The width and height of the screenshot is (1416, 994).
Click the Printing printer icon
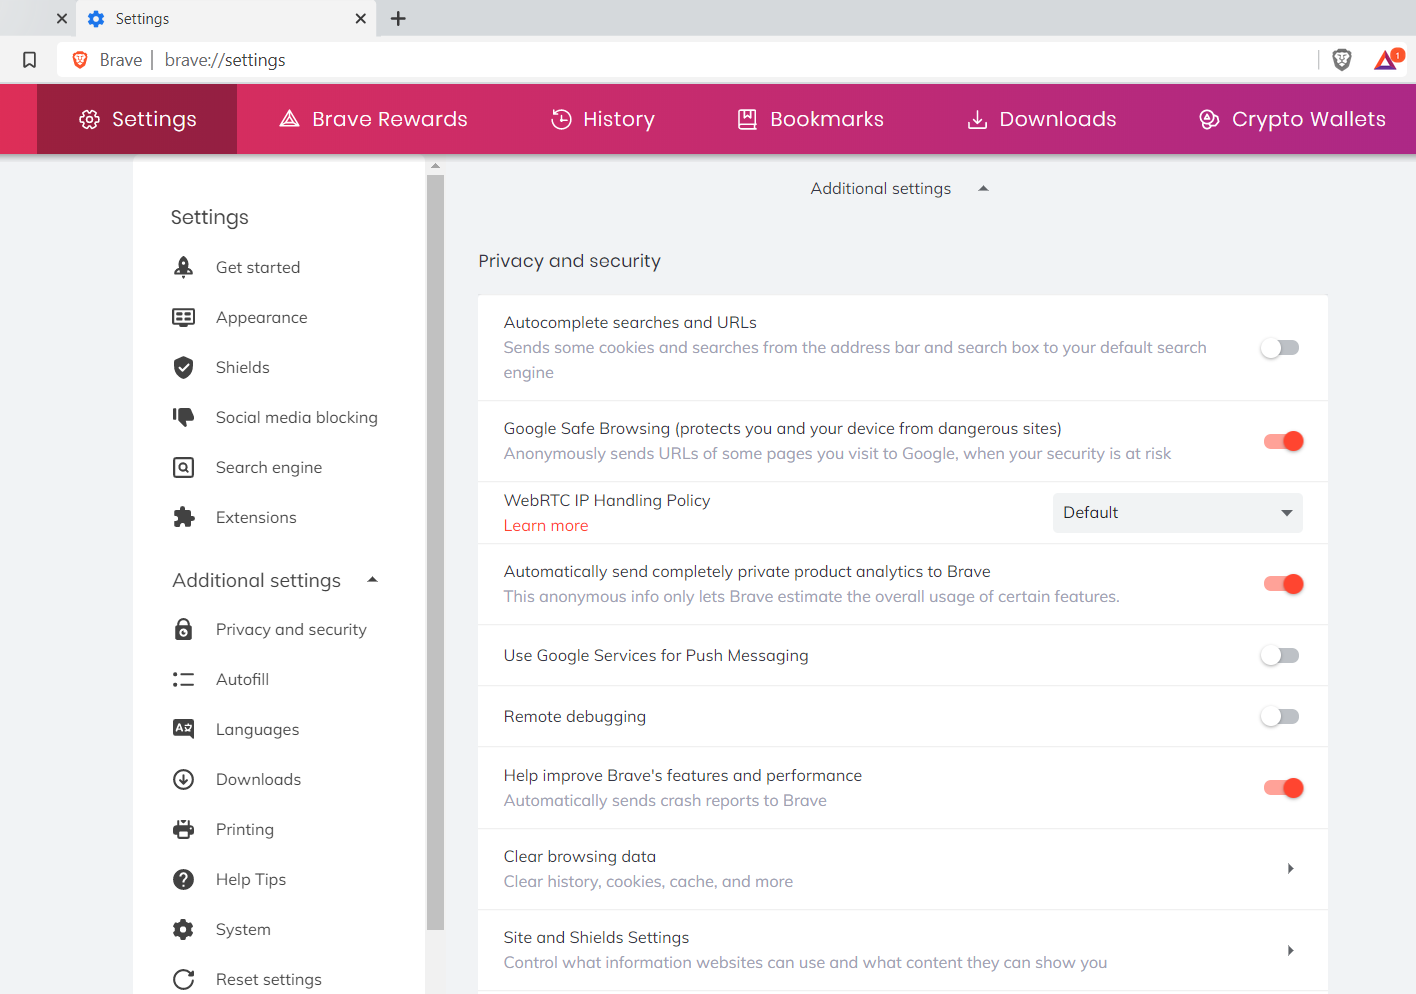[184, 829]
